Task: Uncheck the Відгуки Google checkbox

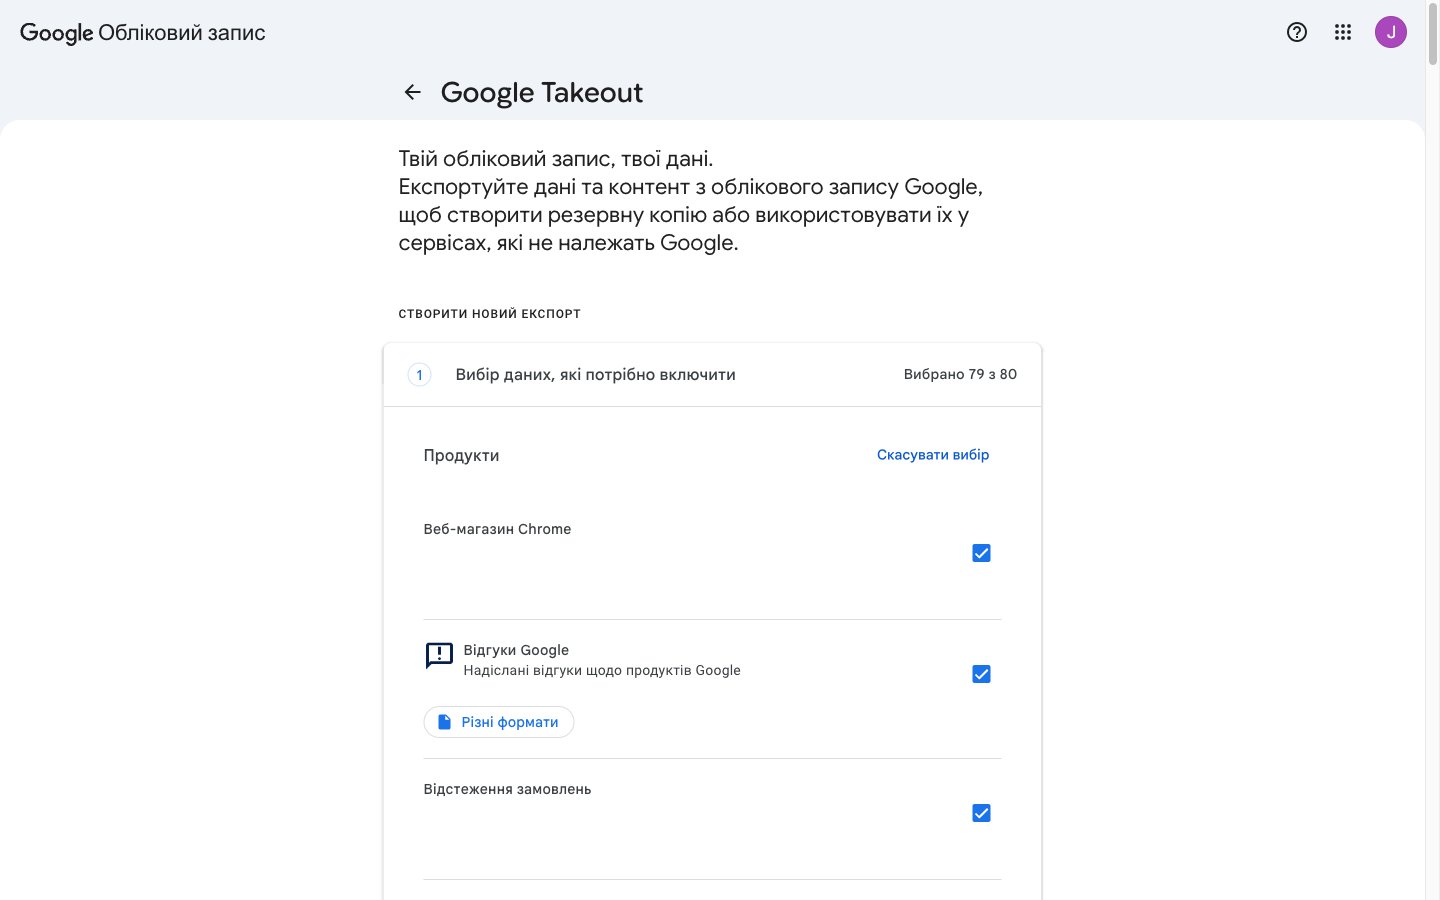Action: (981, 674)
